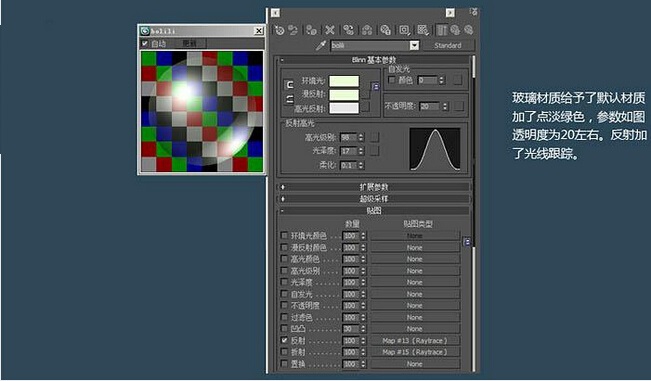651x381 pixels.
Task: Click 高光级别 spinner arrows
Action: pos(361,137)
